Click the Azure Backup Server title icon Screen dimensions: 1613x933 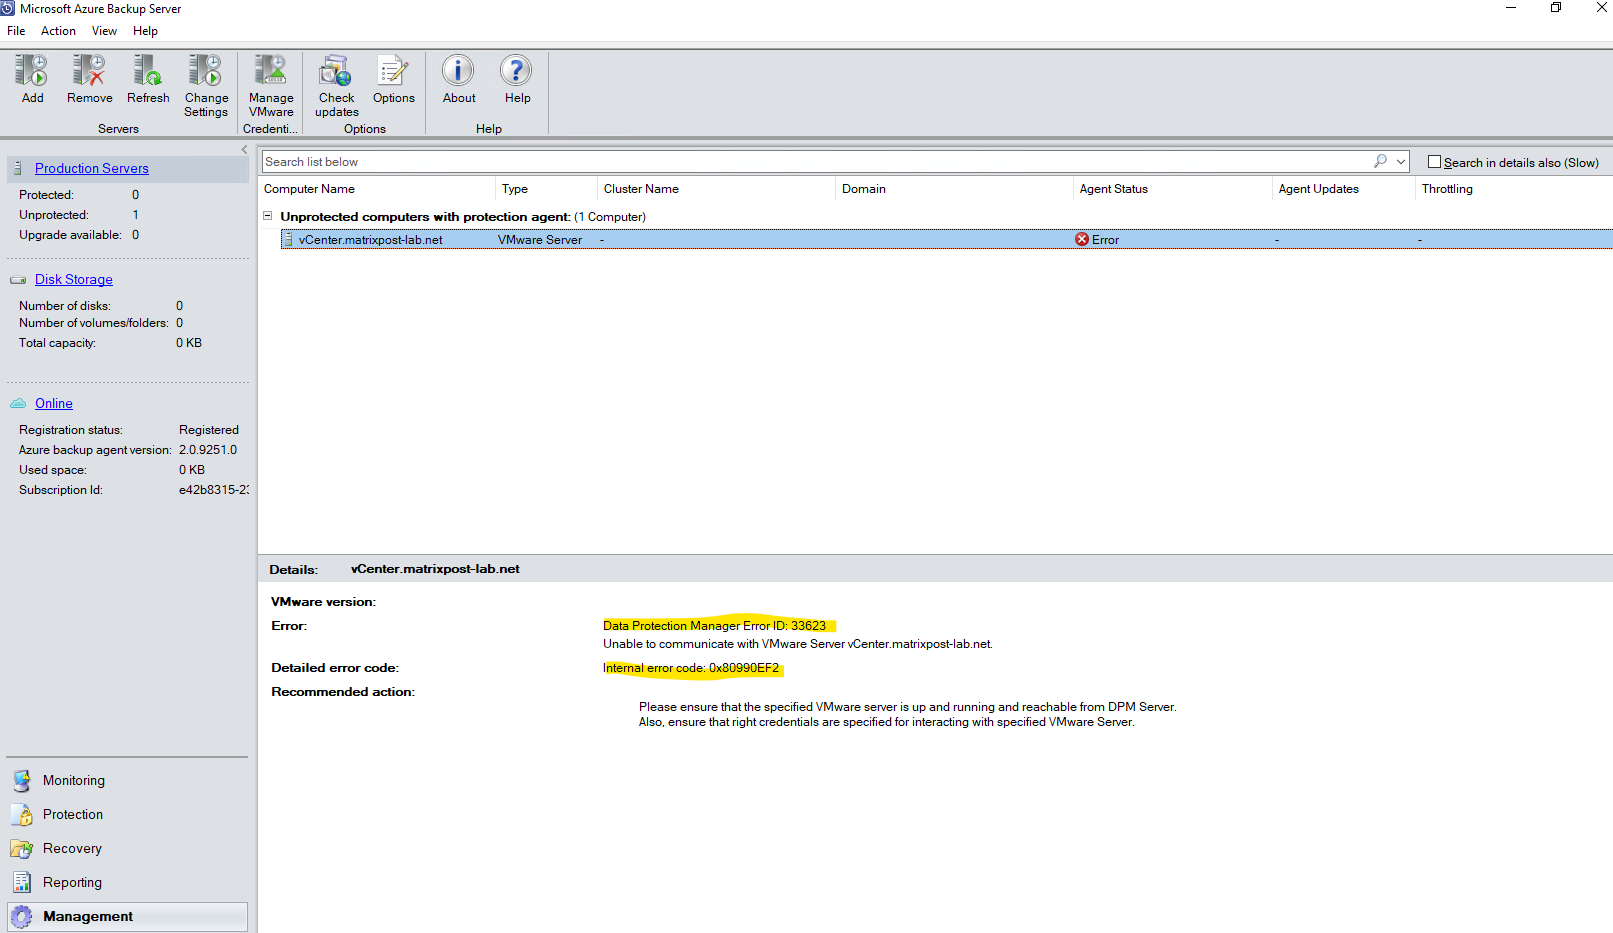(8, 8)
